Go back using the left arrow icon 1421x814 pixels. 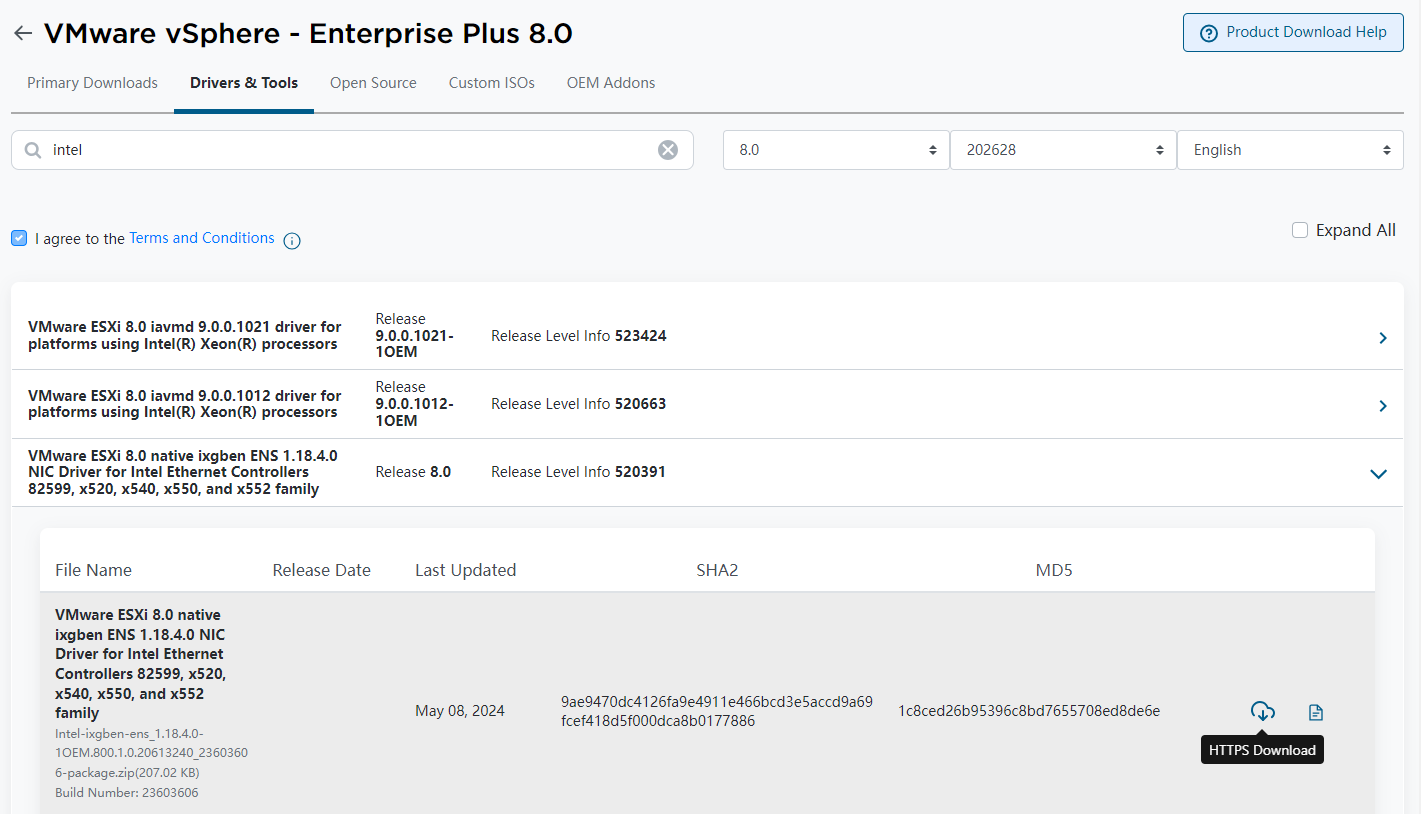pos(22,33)
